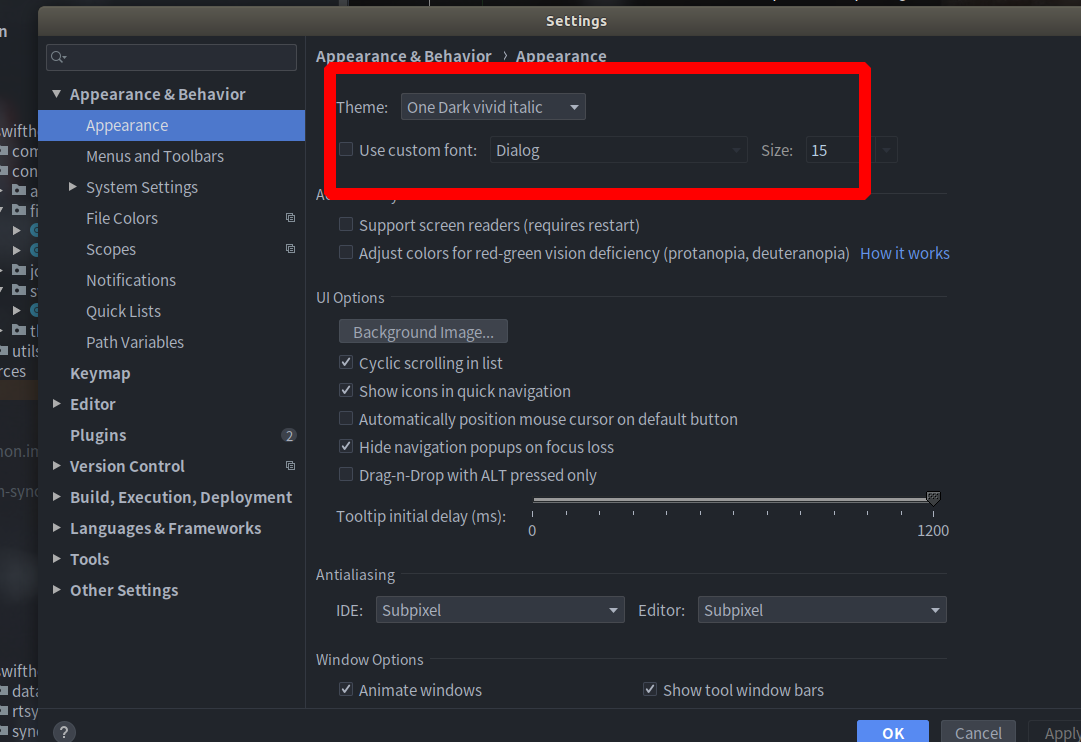Click per-project settings icon beside Version Control
This screenshot has width=1081, height=742.
pyautogui.click(x=290, y=465)
